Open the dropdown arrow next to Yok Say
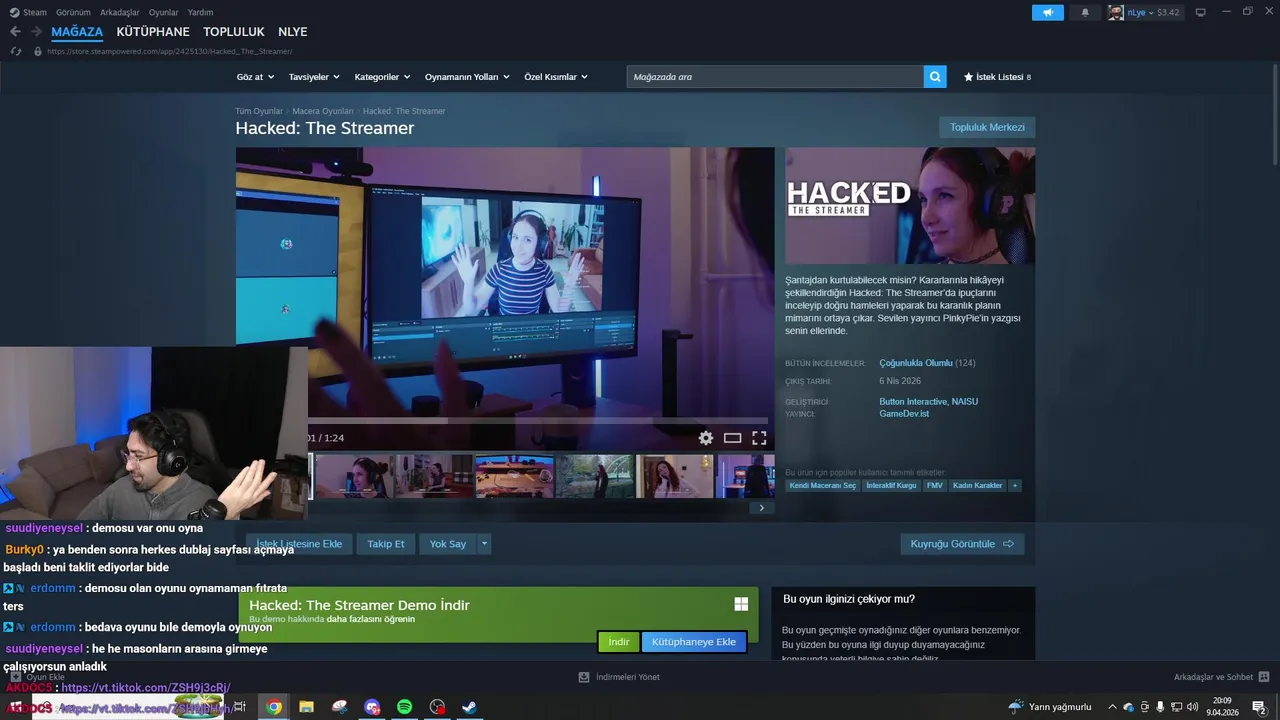 (484, 544)
